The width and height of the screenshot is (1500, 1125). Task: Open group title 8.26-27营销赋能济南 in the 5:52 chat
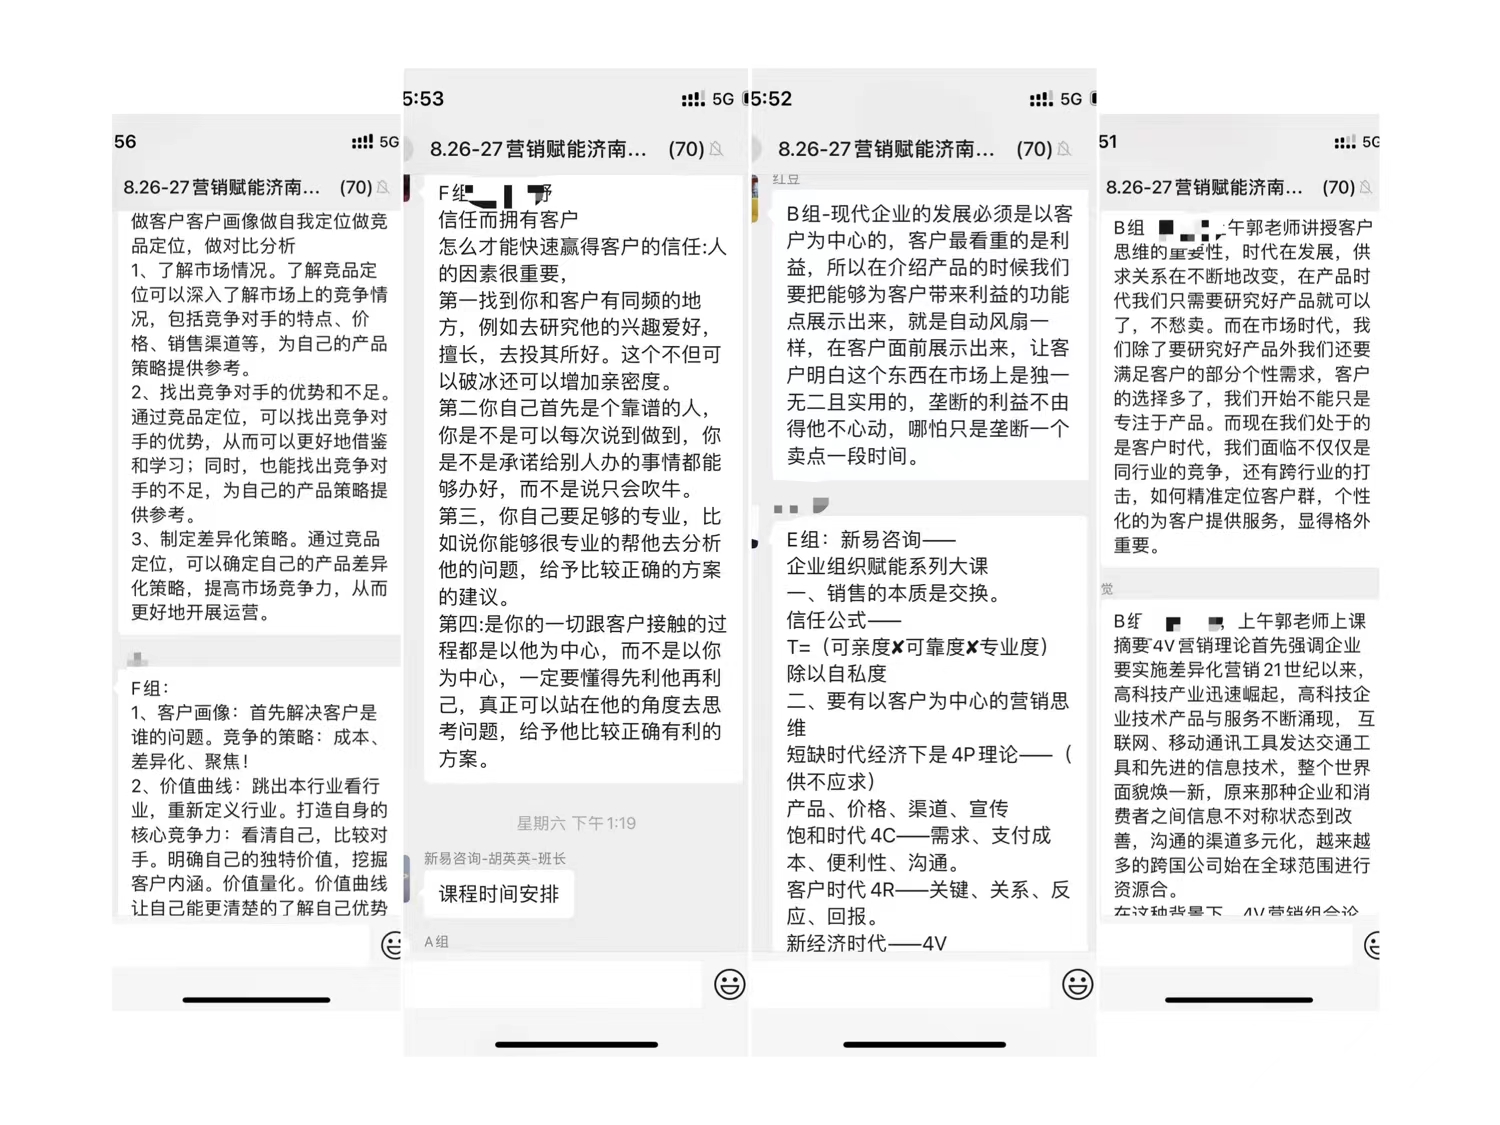tap(886, 149)
